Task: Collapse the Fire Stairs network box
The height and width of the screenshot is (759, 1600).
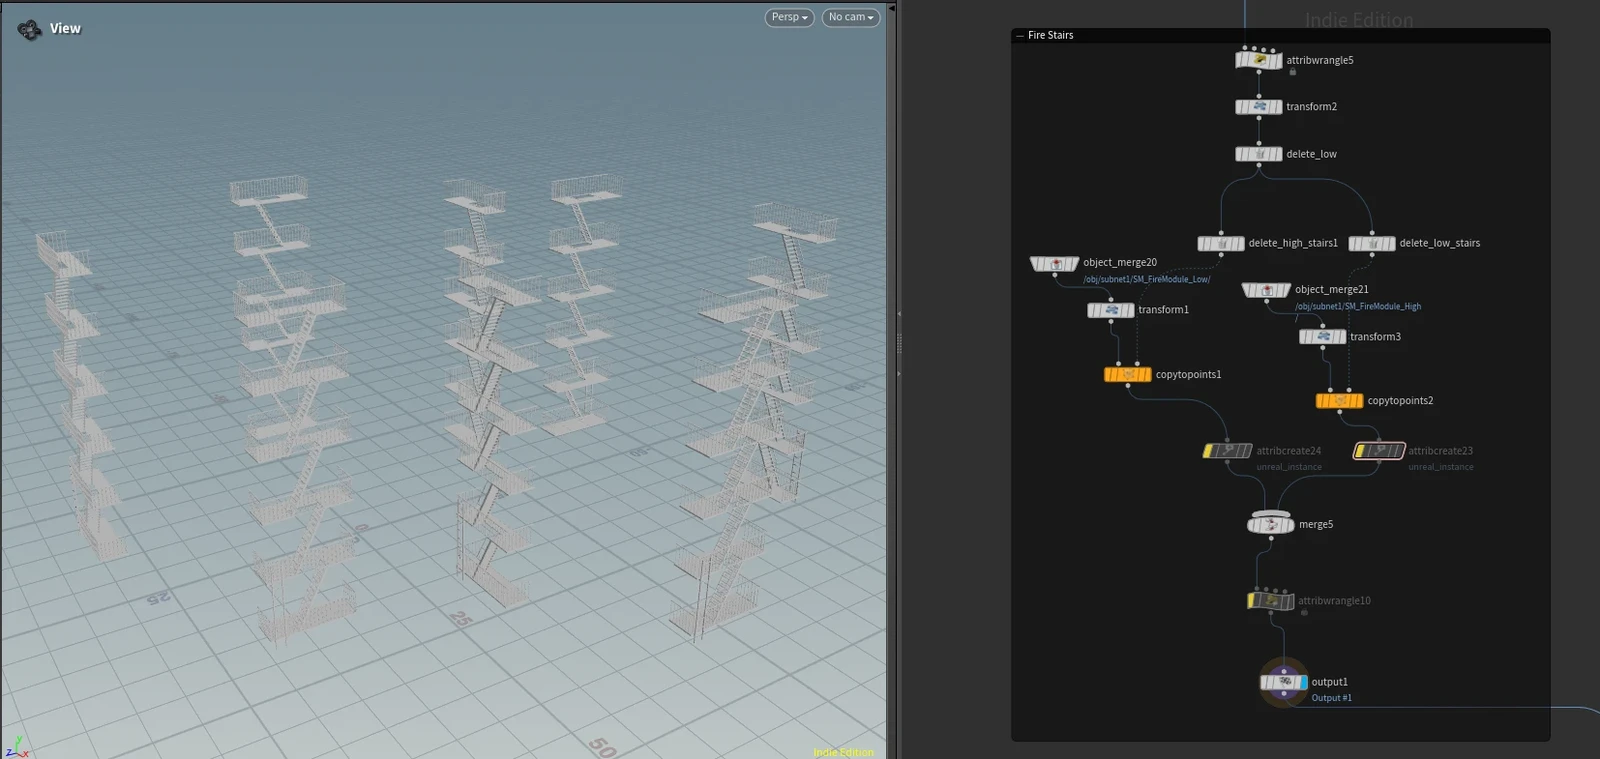Action: tap(1020, 35)
